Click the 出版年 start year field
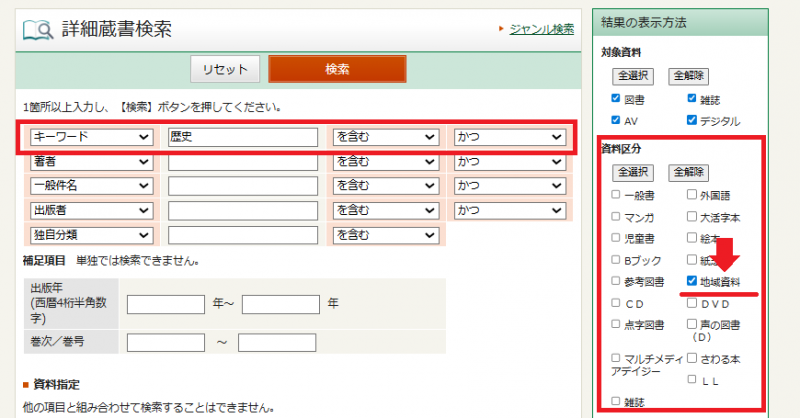Viewport: 800px width, 418px height. pyautogui.click(x=165, y=304)
